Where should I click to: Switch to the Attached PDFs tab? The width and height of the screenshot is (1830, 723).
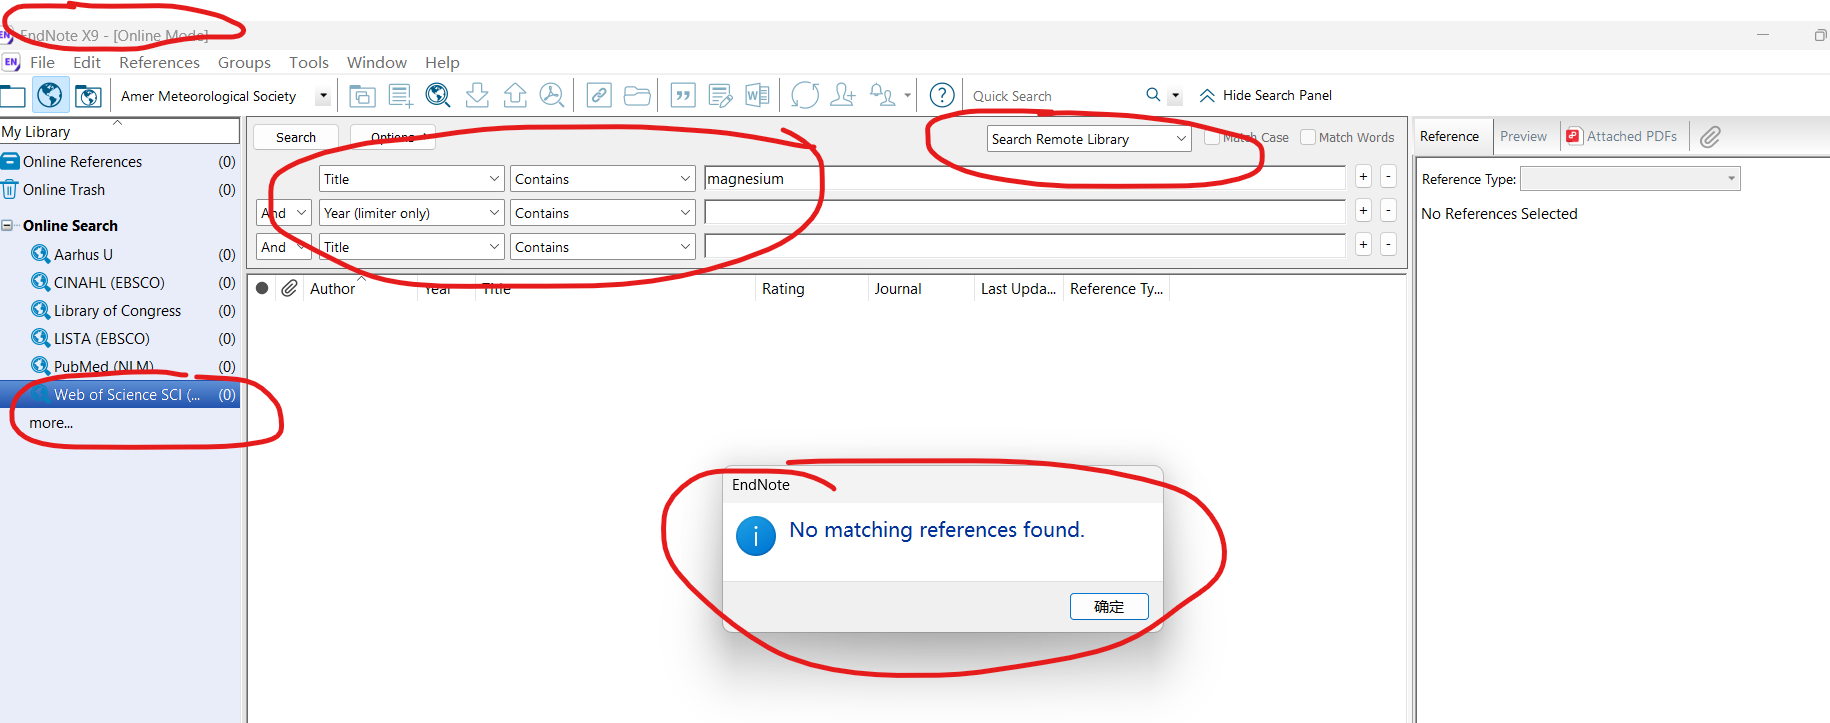[x=1622, y=136]
